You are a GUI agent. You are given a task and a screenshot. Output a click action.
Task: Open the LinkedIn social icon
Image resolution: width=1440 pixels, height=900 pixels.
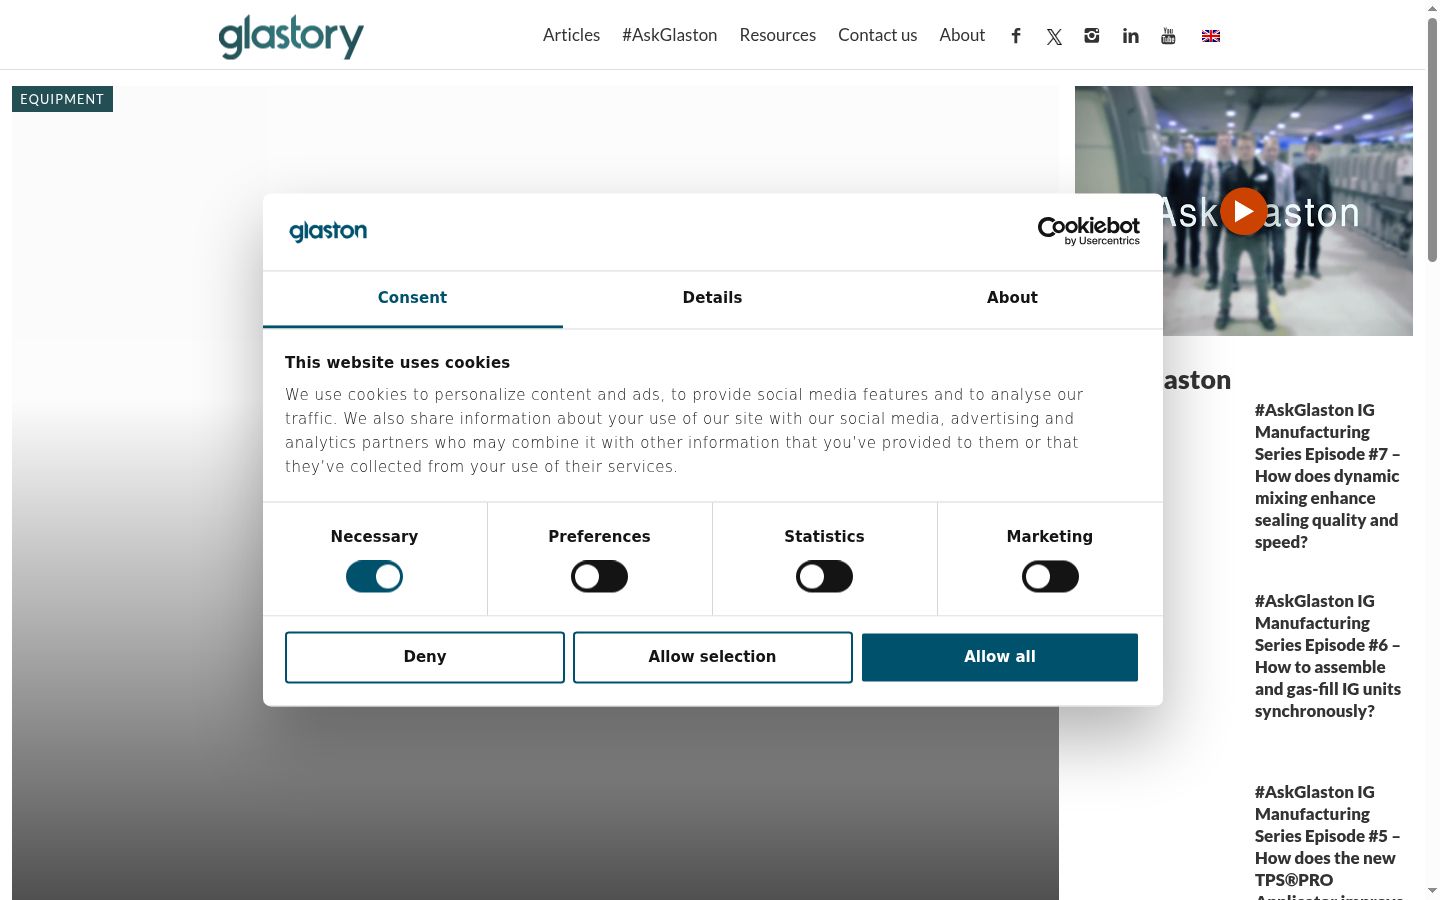click(x=1130, y=36)
